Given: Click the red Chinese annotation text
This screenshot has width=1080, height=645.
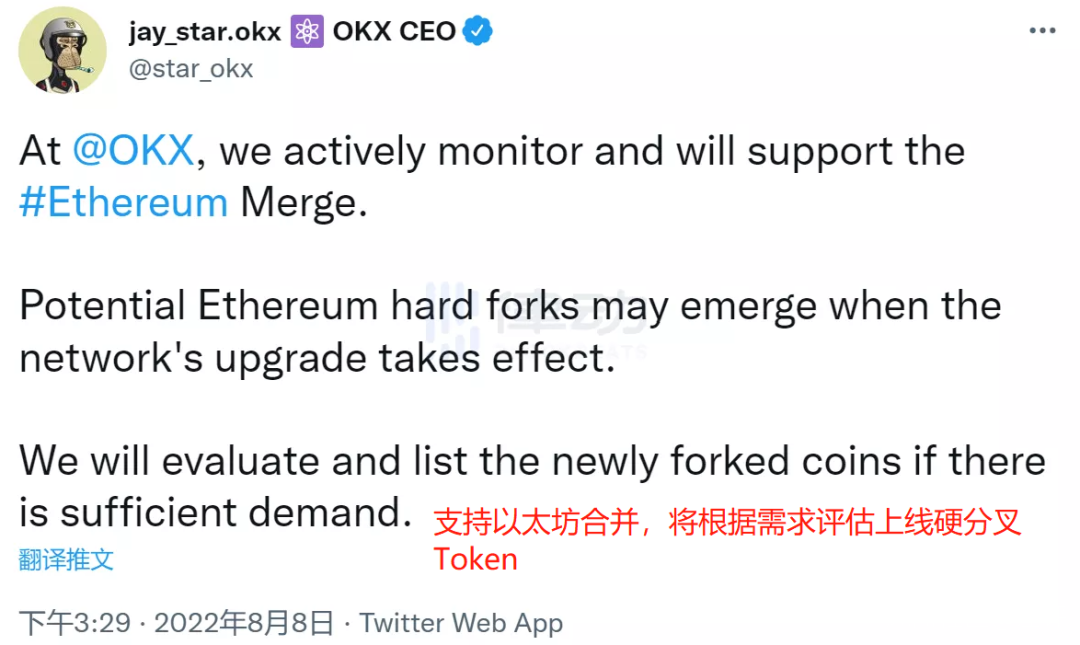Looking at the screenshot, I should [727, 522].
